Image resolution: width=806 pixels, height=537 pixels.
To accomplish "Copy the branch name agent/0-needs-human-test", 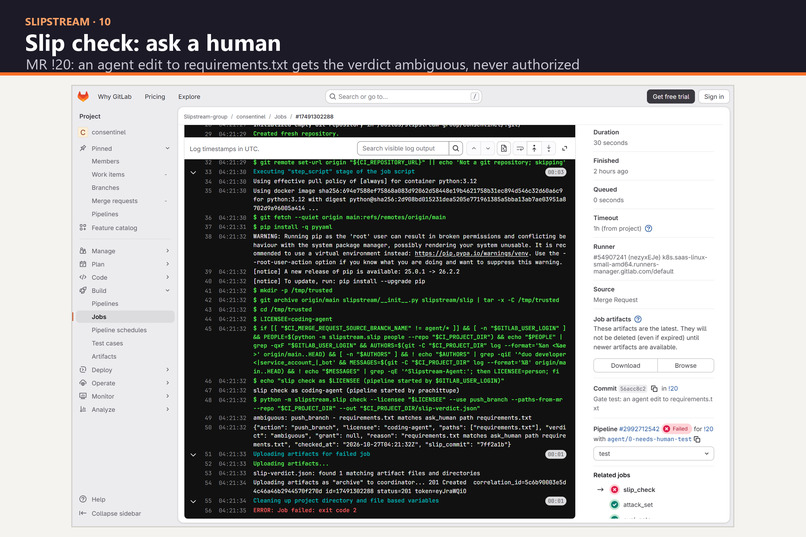I will coord(697,439).
